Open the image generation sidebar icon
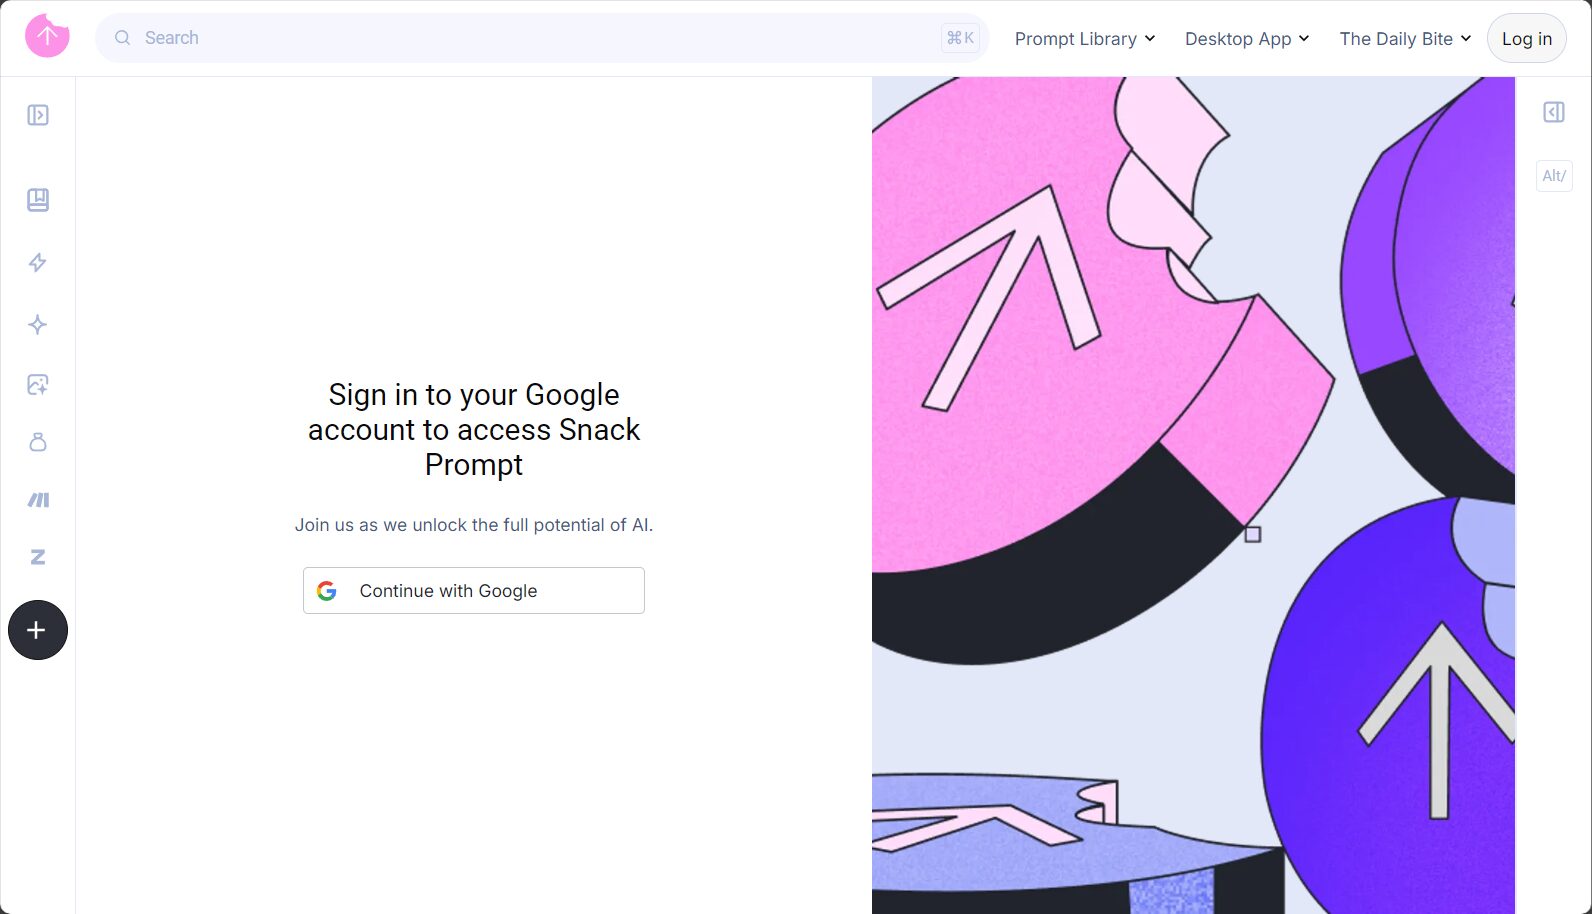Viewport: 1592px width, 914px height. pyautogui.click(x=38, y=384)
